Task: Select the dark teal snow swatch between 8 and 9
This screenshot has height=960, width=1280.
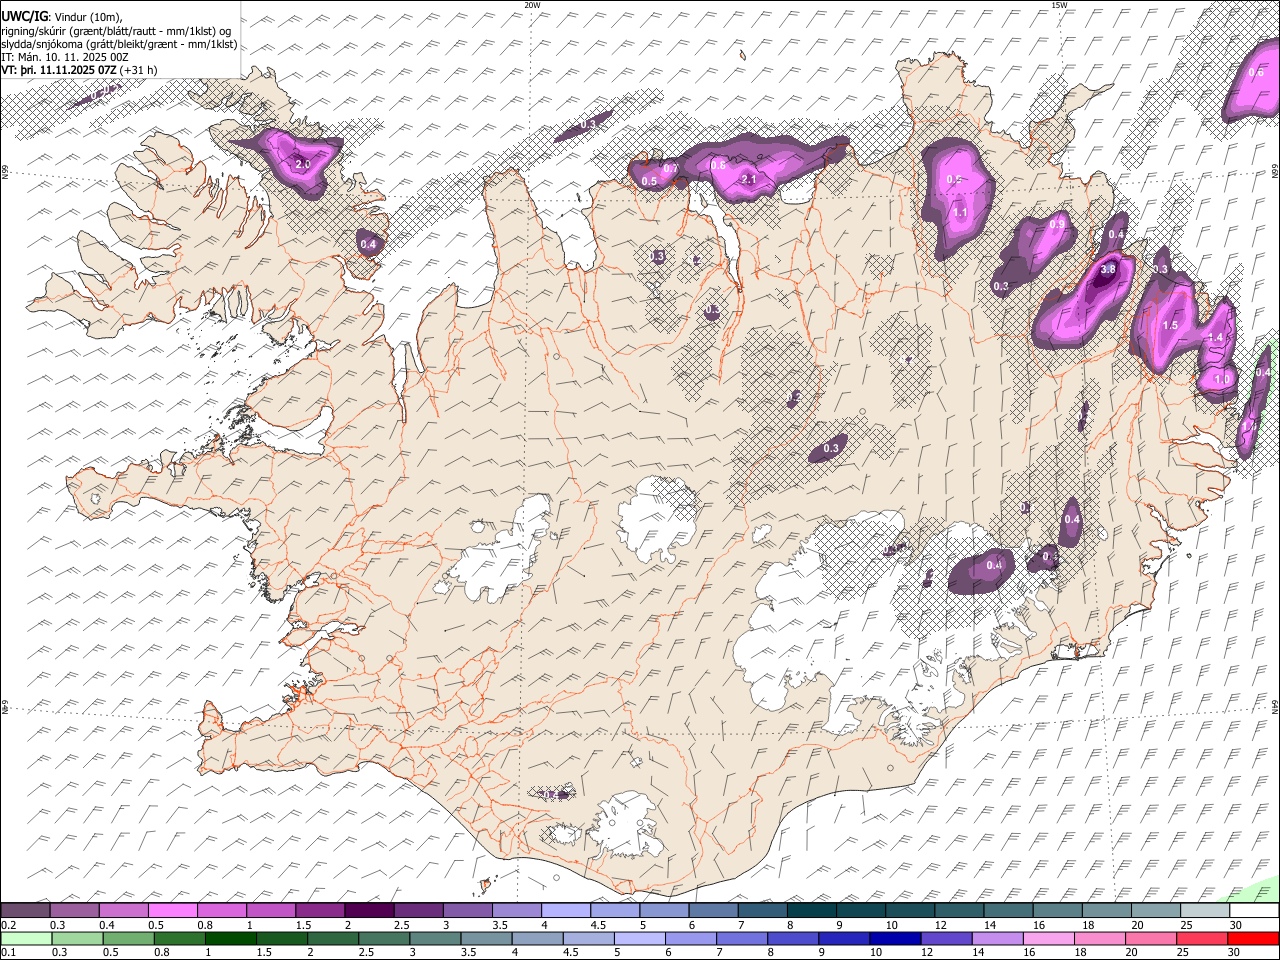Action: pos(811,911)
